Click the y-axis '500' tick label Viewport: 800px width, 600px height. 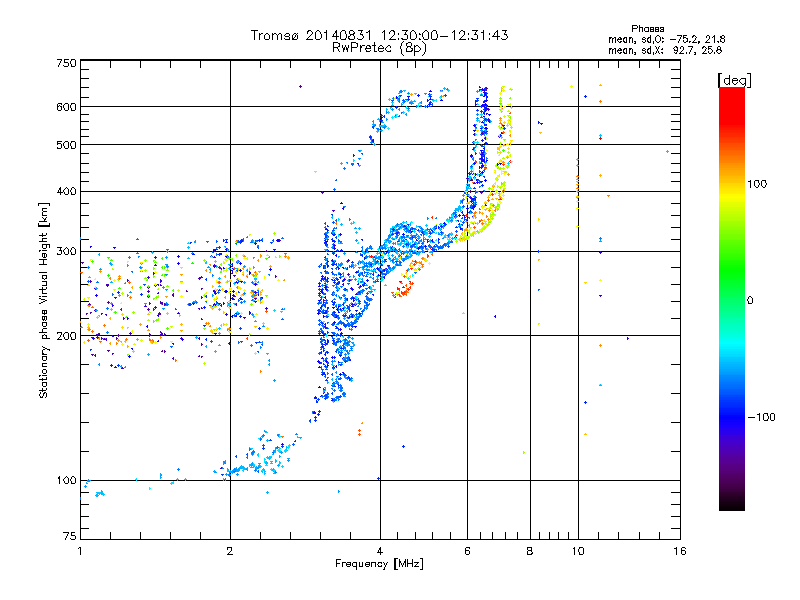[66, 145]
